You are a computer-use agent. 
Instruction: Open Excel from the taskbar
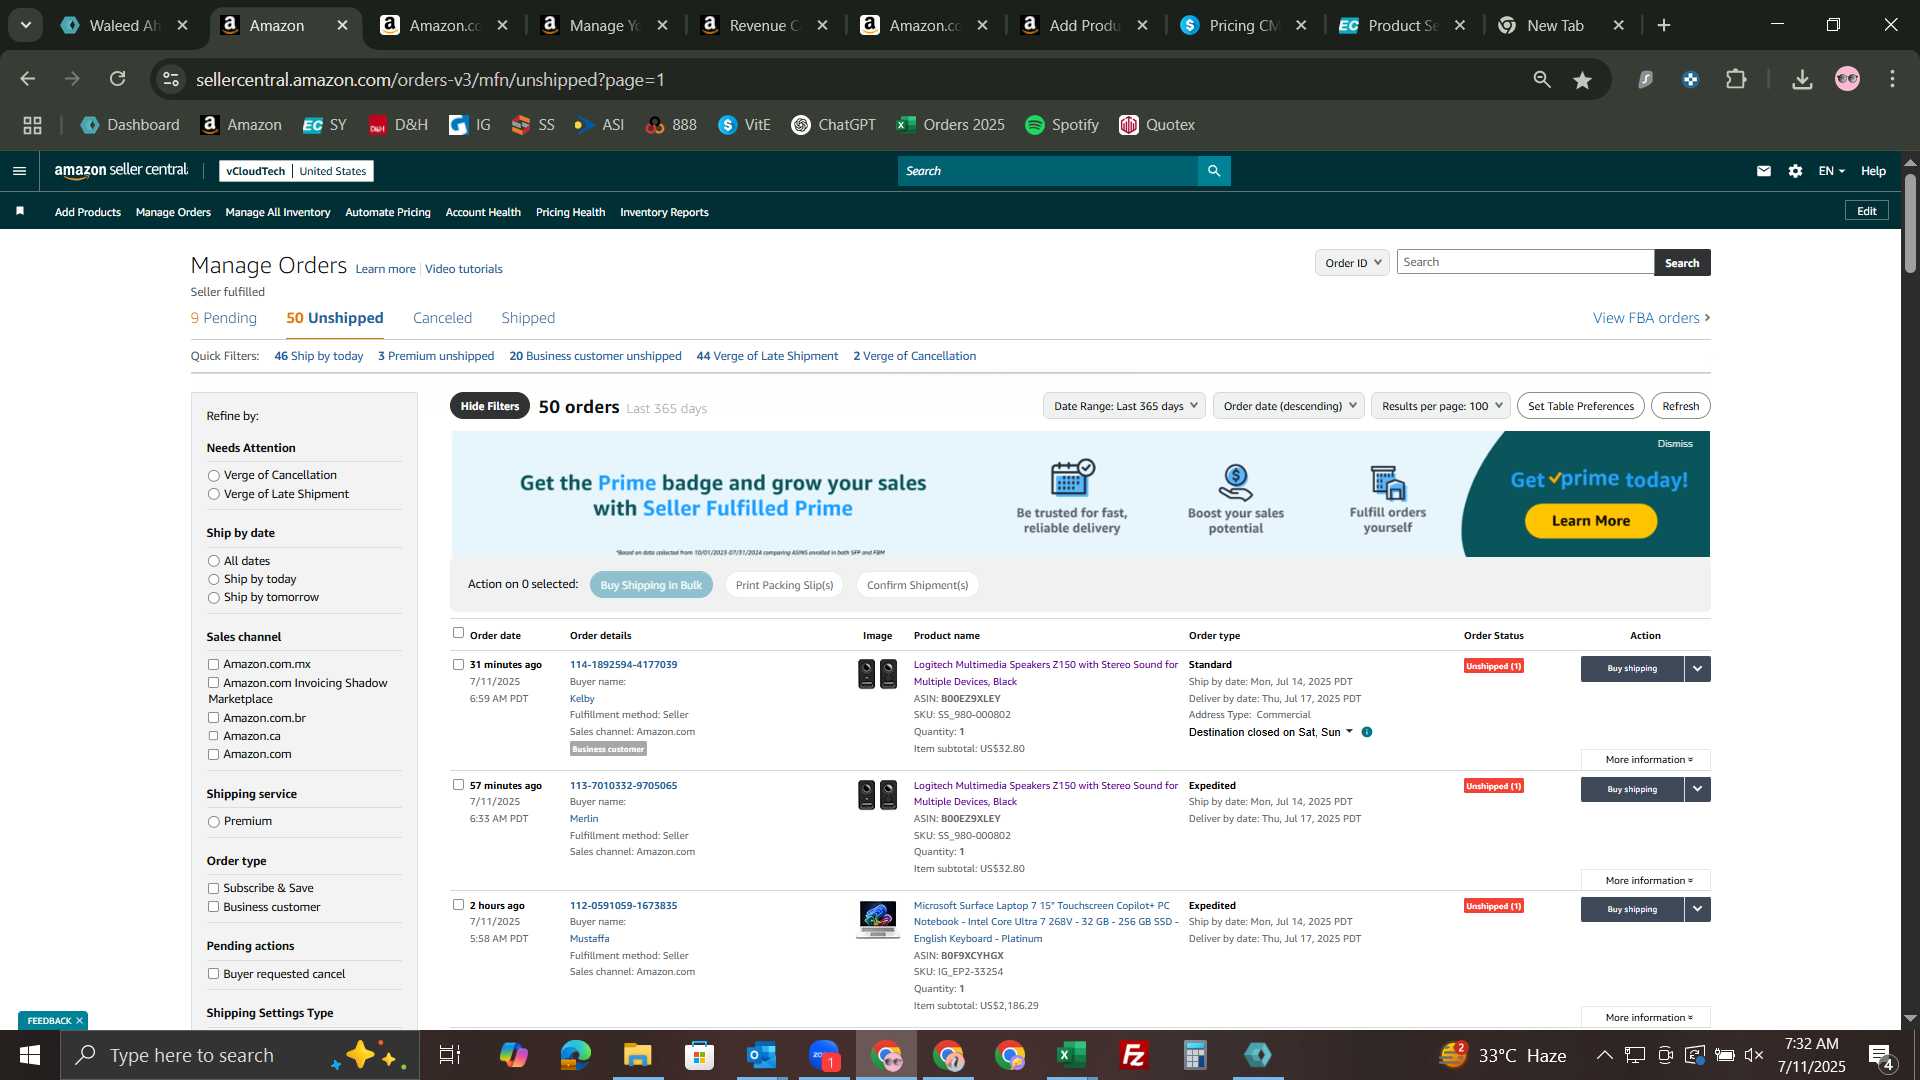[x=1071, y=1055]
